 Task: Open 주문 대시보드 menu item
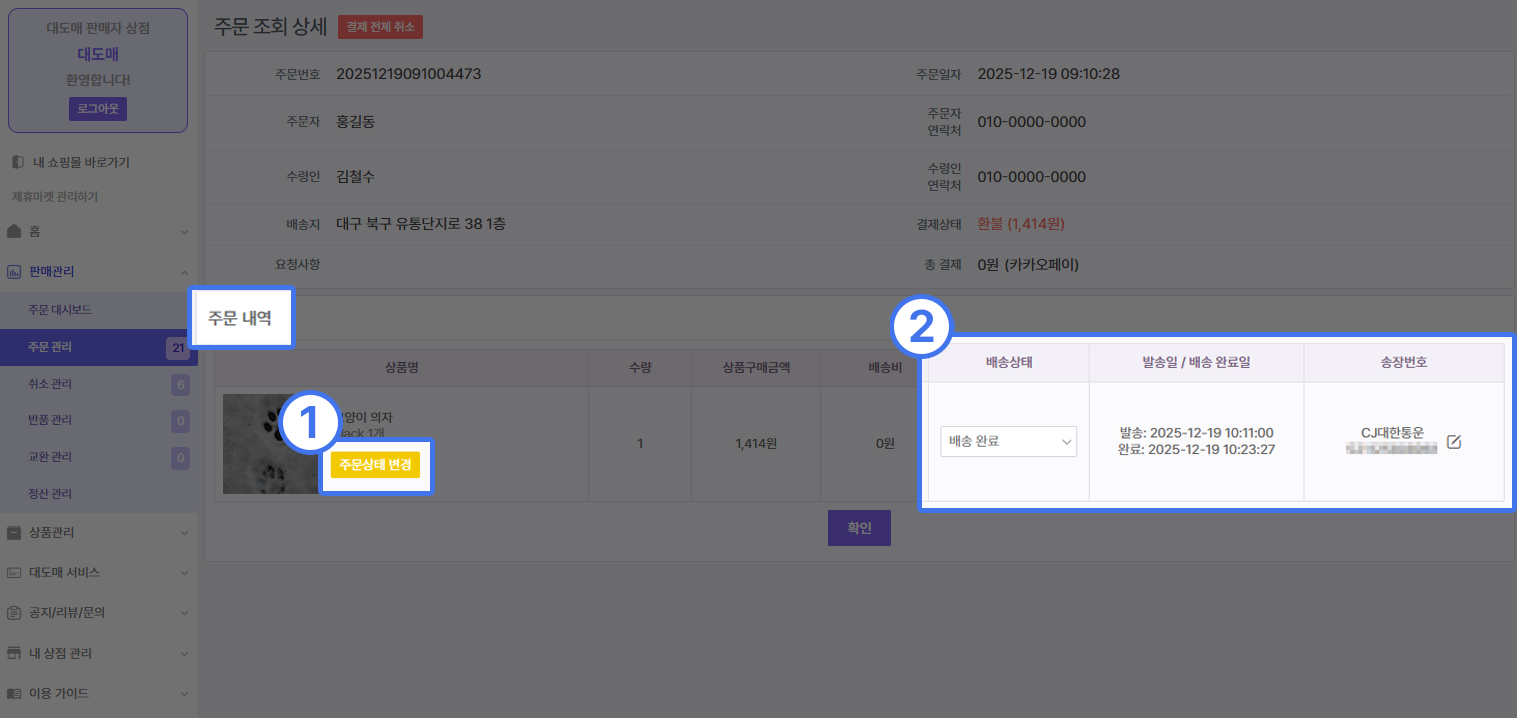pyautogui.click(x=60, y=310)
